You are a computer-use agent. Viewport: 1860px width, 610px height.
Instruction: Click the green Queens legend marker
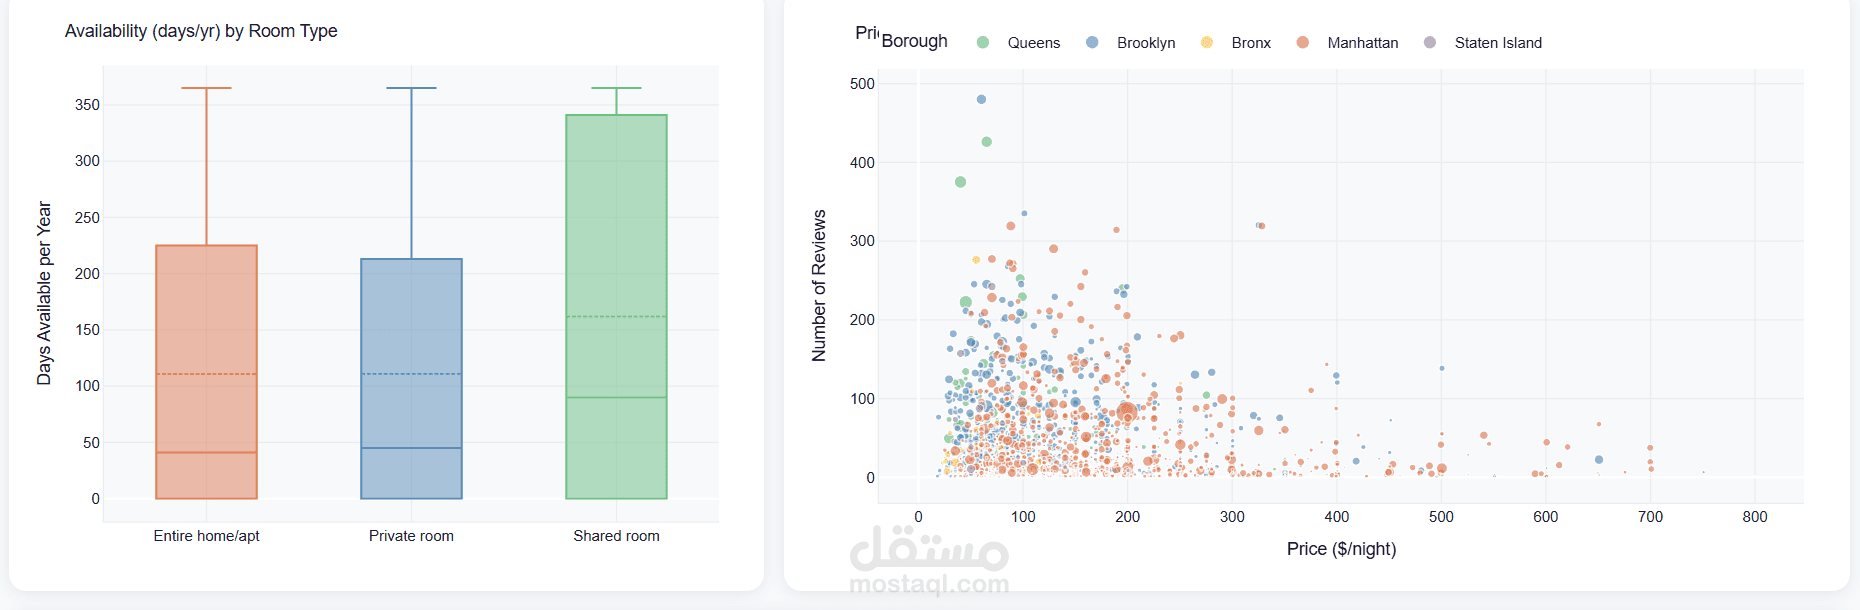pos(983,42)
